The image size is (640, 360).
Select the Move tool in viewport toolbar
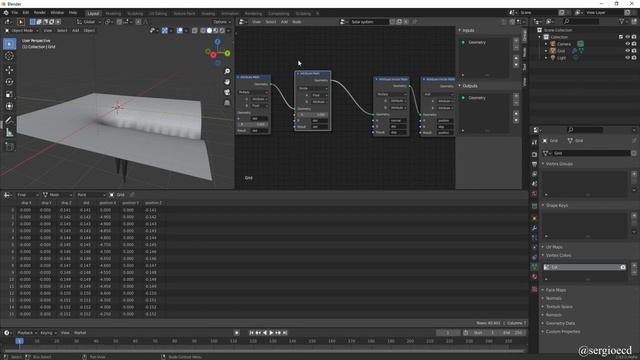9,70
